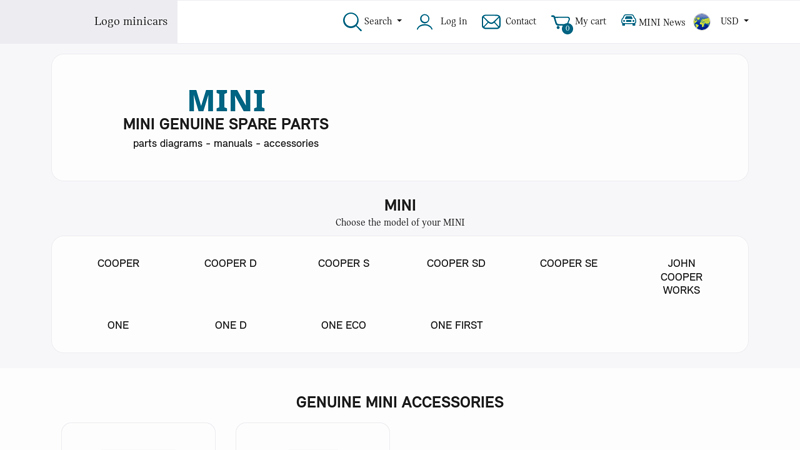Click the globe icon near USD
Screen dimensions: 800x450
(x=702, y=22)
